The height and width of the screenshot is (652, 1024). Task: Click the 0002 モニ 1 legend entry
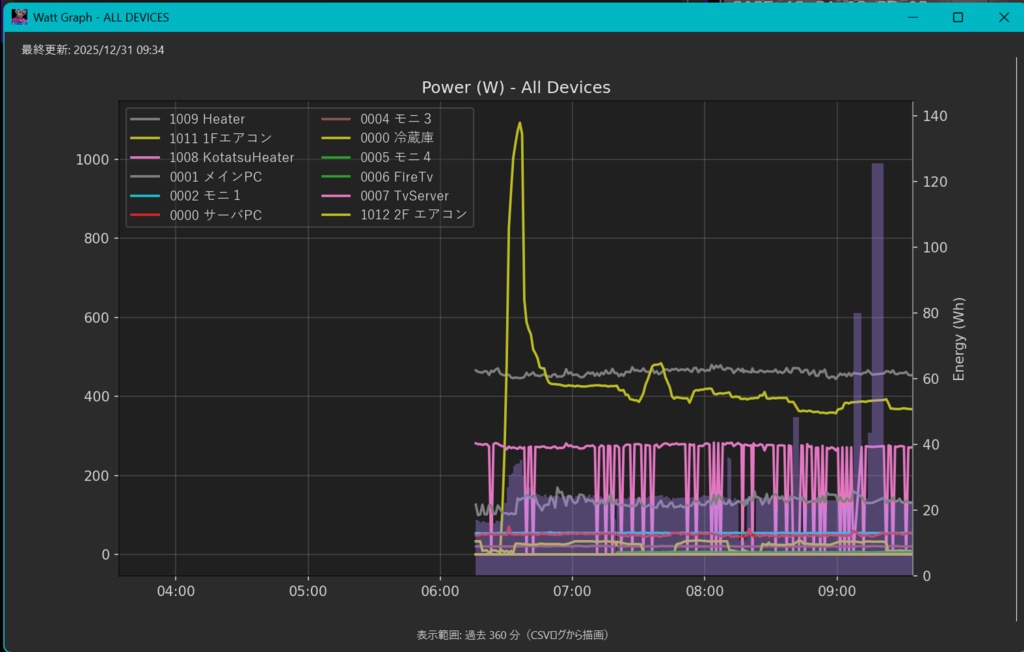point(185,195)
